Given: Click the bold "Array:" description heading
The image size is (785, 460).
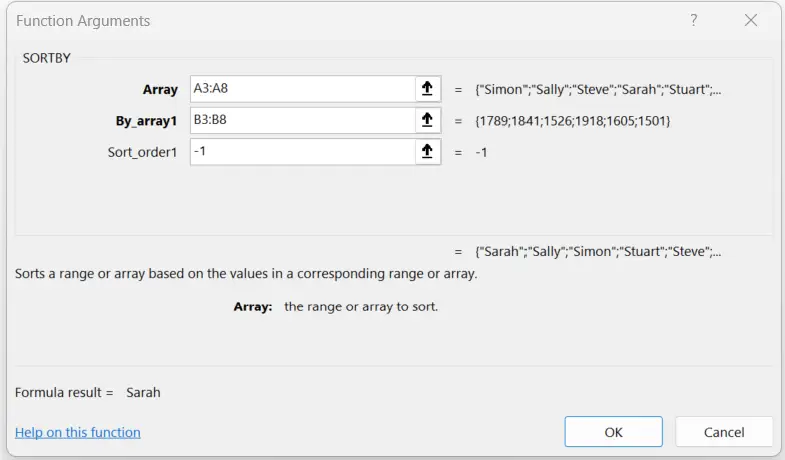Looking at the screenshot, I should coord(253,307).
